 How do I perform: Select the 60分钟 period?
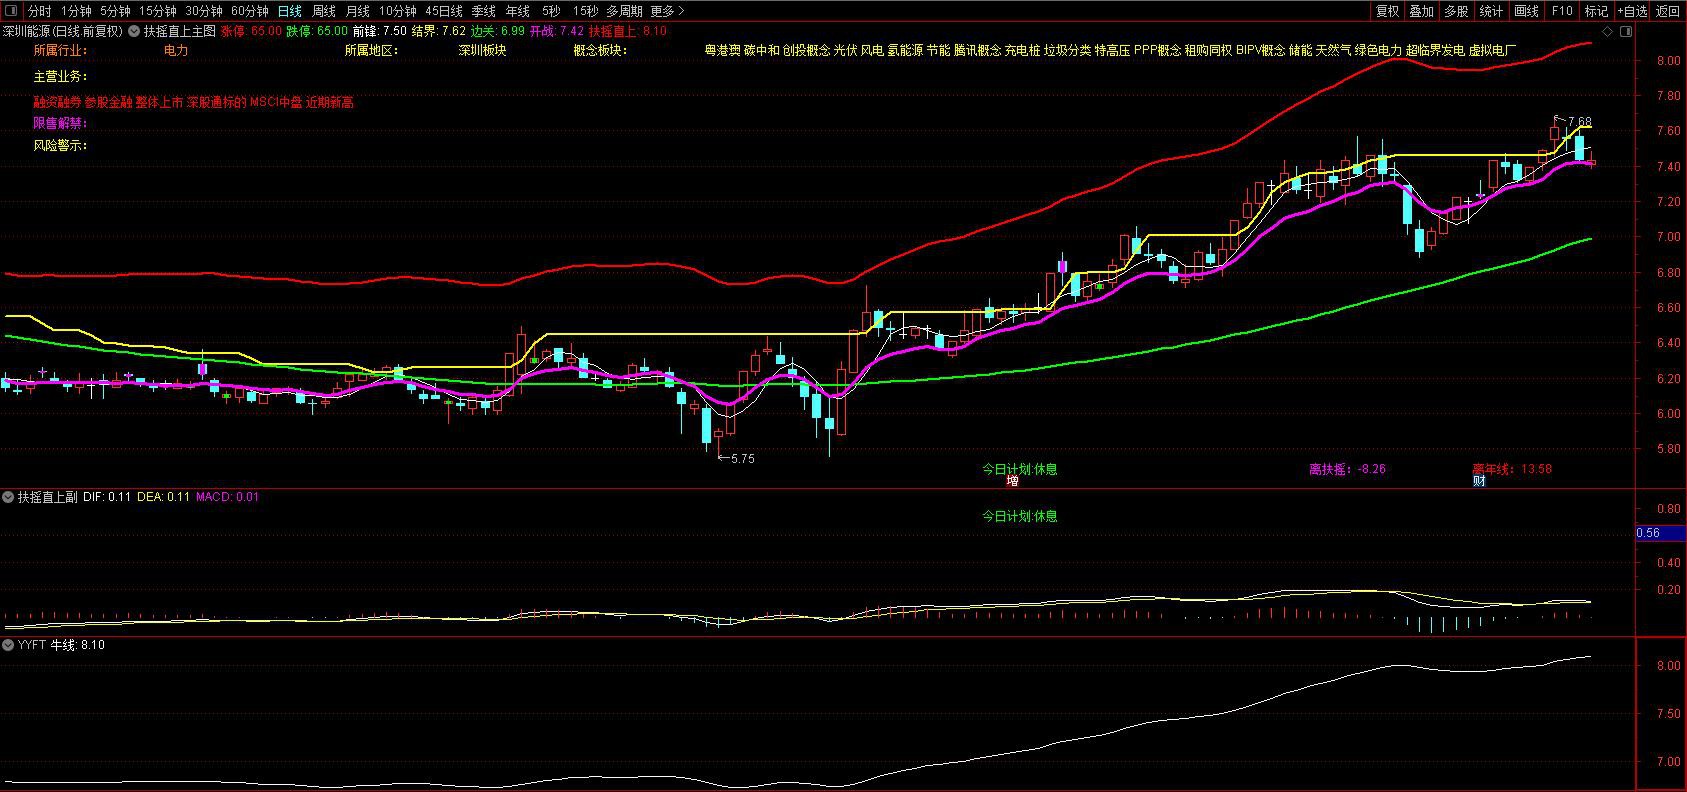[x=250, y=11]
